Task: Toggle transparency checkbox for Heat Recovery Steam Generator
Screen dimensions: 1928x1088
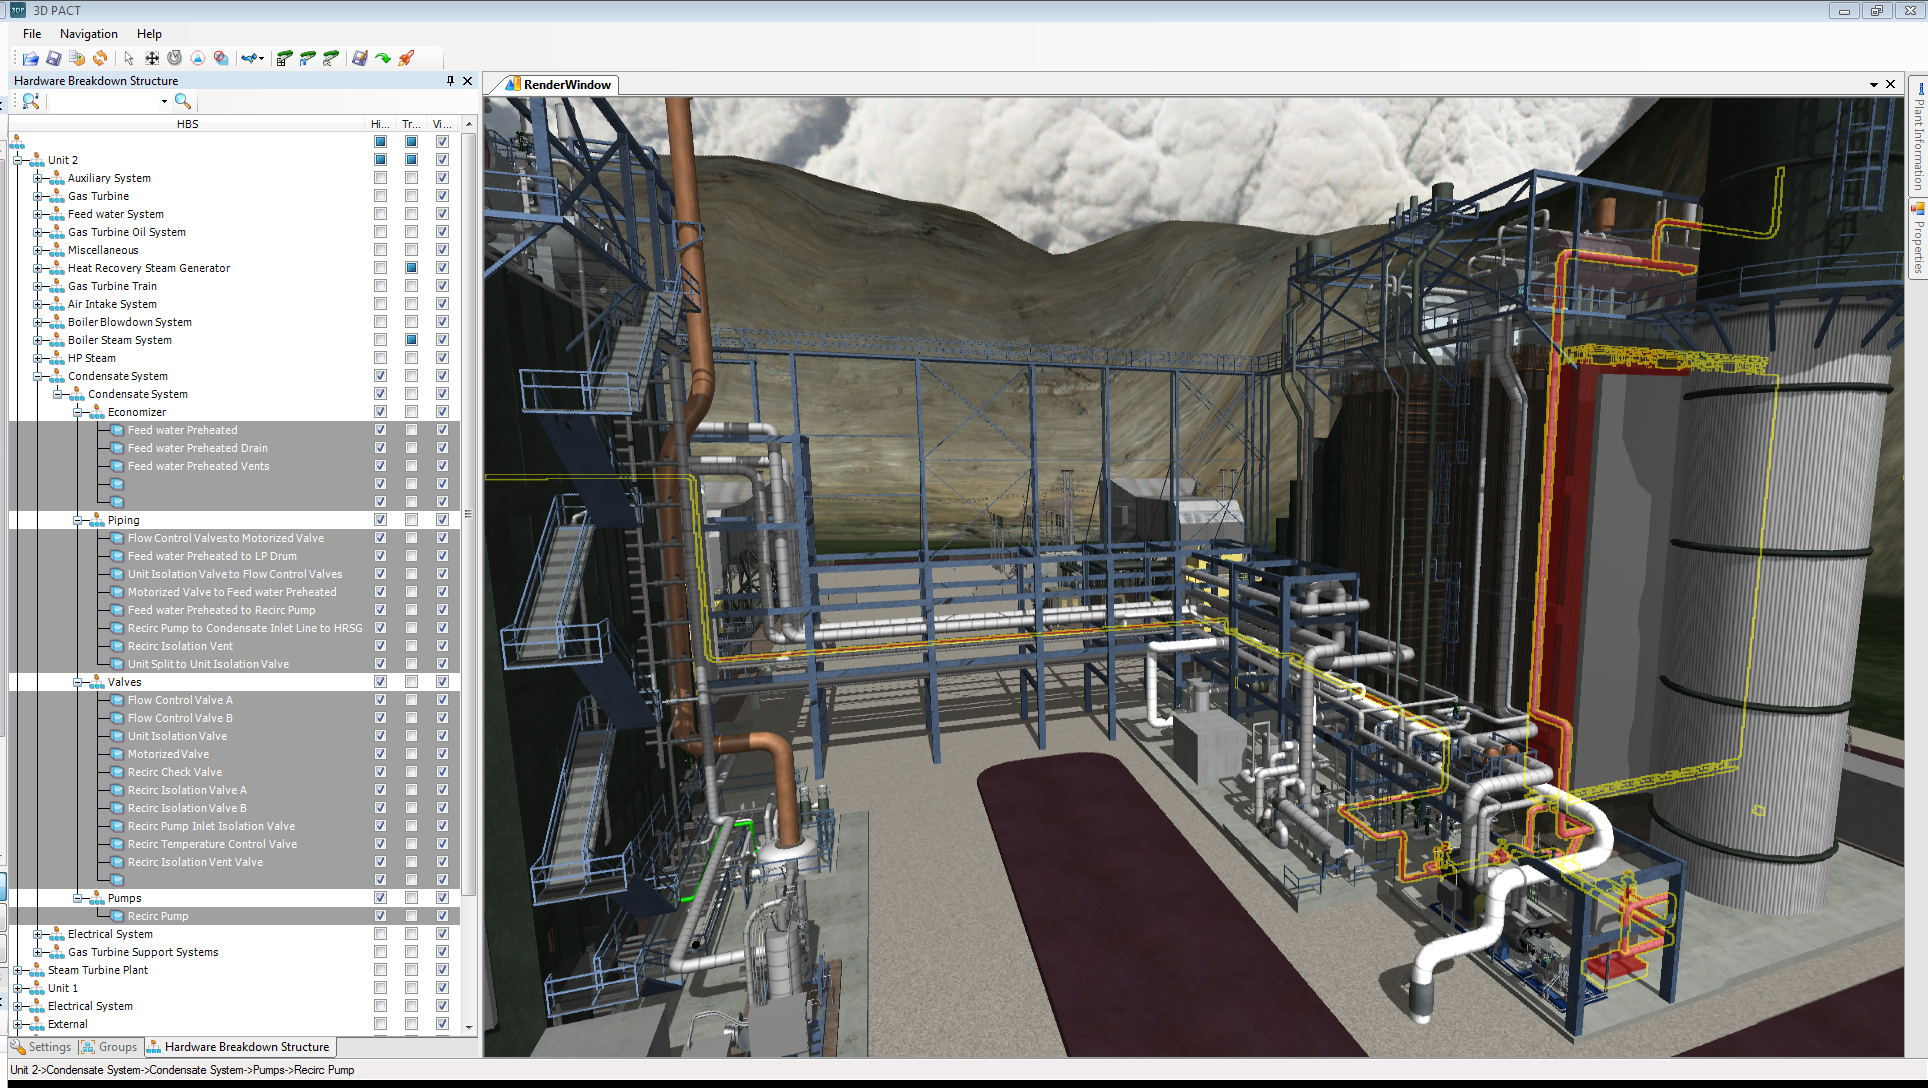Action: click(411, 268)
